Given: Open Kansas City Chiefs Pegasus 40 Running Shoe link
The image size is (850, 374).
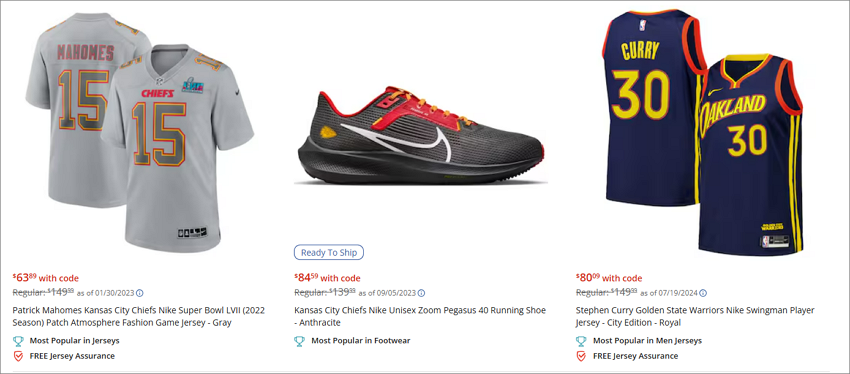Looking at the screenshot, I should click(420, 317).
